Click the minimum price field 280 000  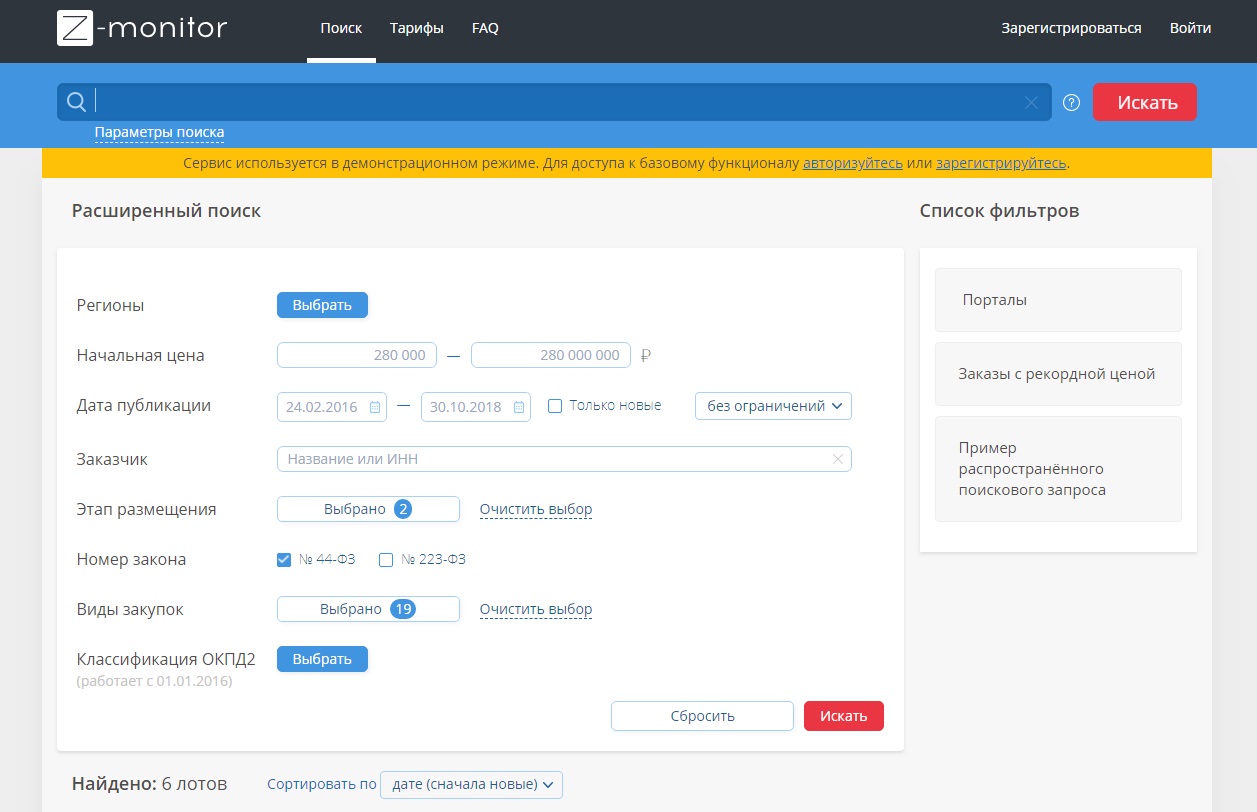coord(357,355)
